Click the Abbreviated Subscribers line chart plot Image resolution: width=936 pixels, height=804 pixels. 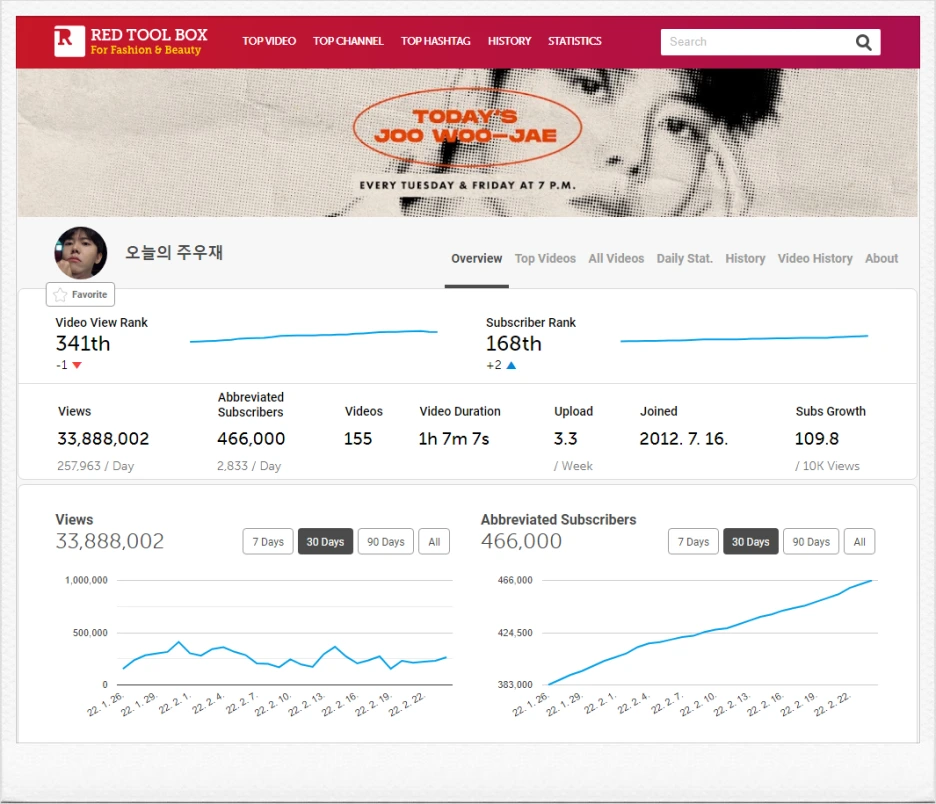click(x=710, y=633)
